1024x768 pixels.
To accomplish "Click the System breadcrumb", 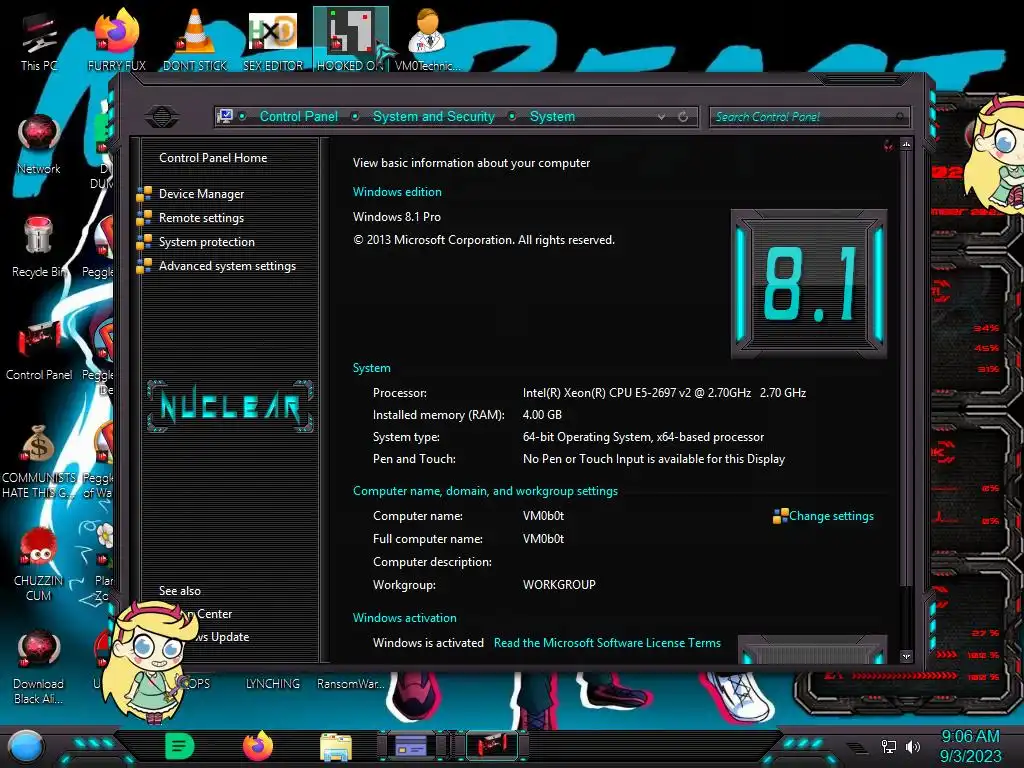I will [552, 116].
